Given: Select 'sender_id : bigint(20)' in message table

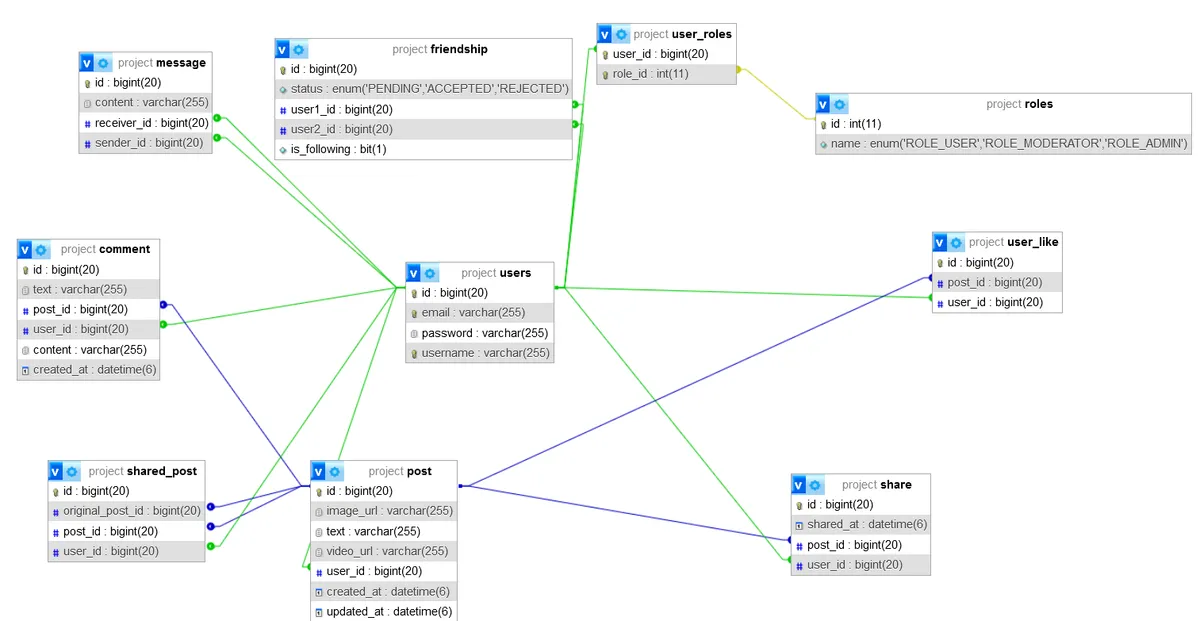Looking at the screenshot, I should point(146,143).
